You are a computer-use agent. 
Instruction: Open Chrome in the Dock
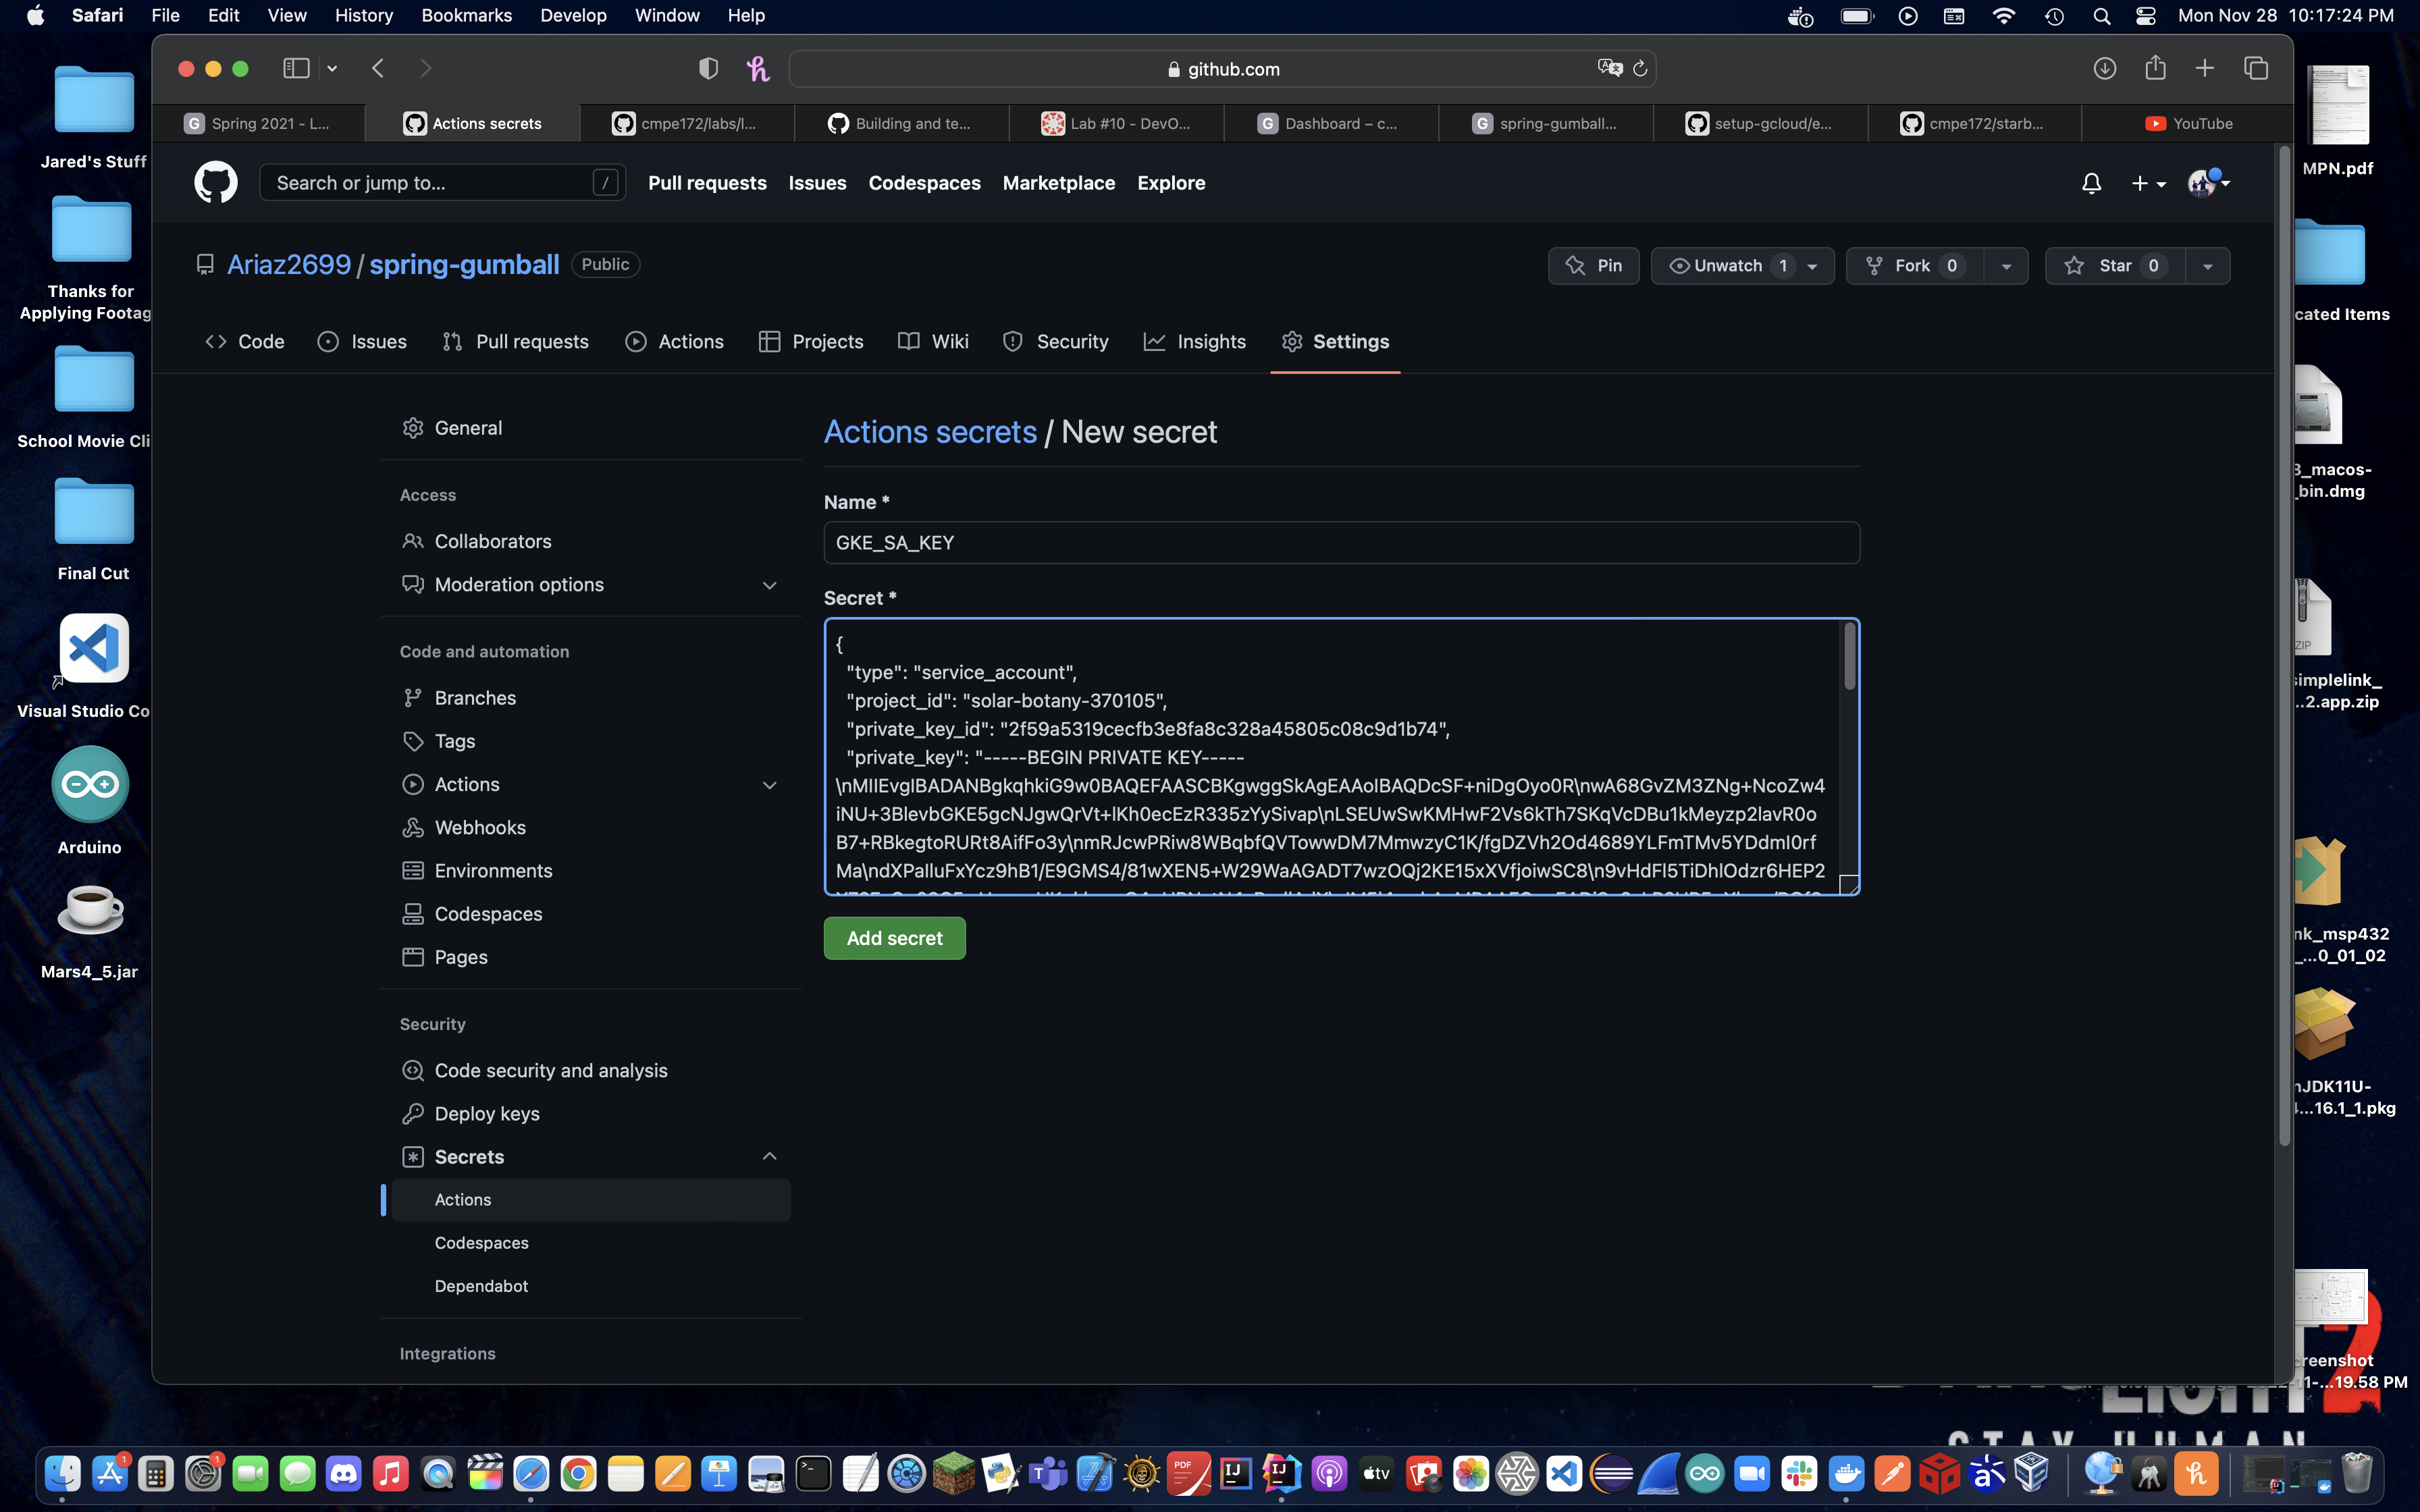click(x=578, y=1473)
